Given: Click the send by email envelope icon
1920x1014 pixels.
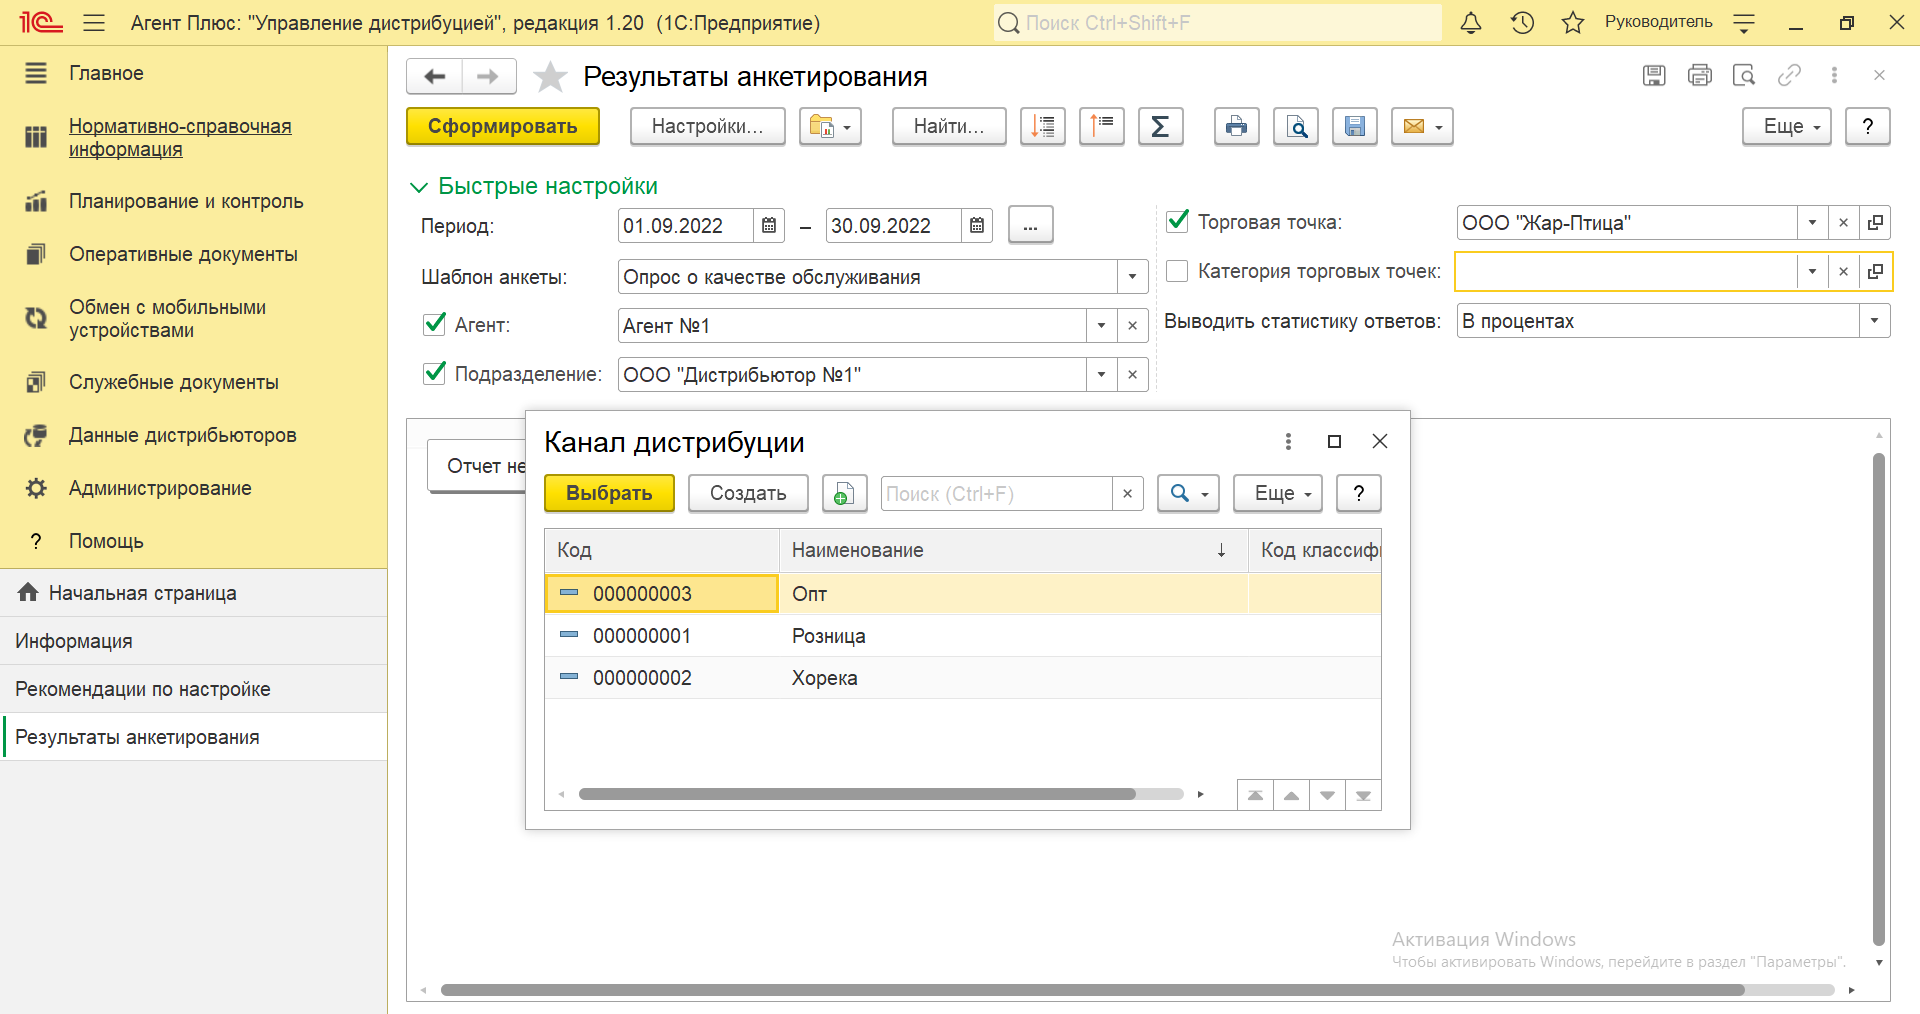Looking at the screenshot, I should 1422,126.
